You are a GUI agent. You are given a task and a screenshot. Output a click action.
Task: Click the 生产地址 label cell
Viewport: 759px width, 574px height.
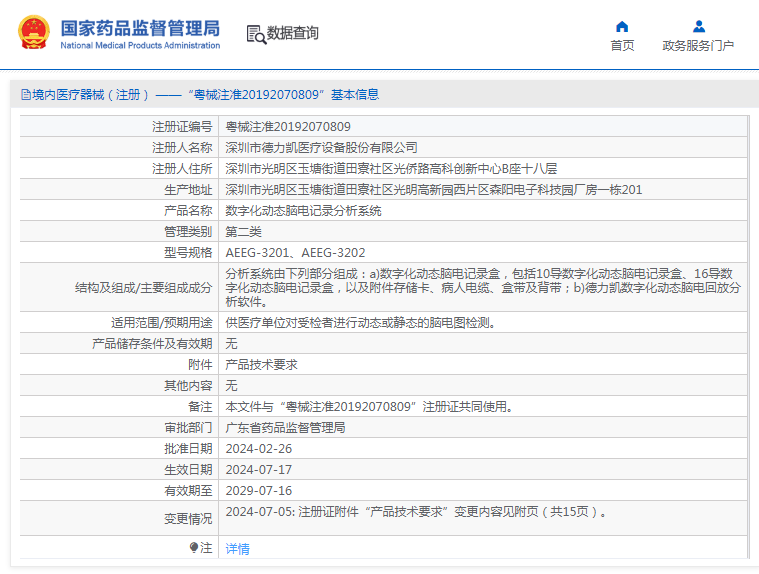point(119,190)
